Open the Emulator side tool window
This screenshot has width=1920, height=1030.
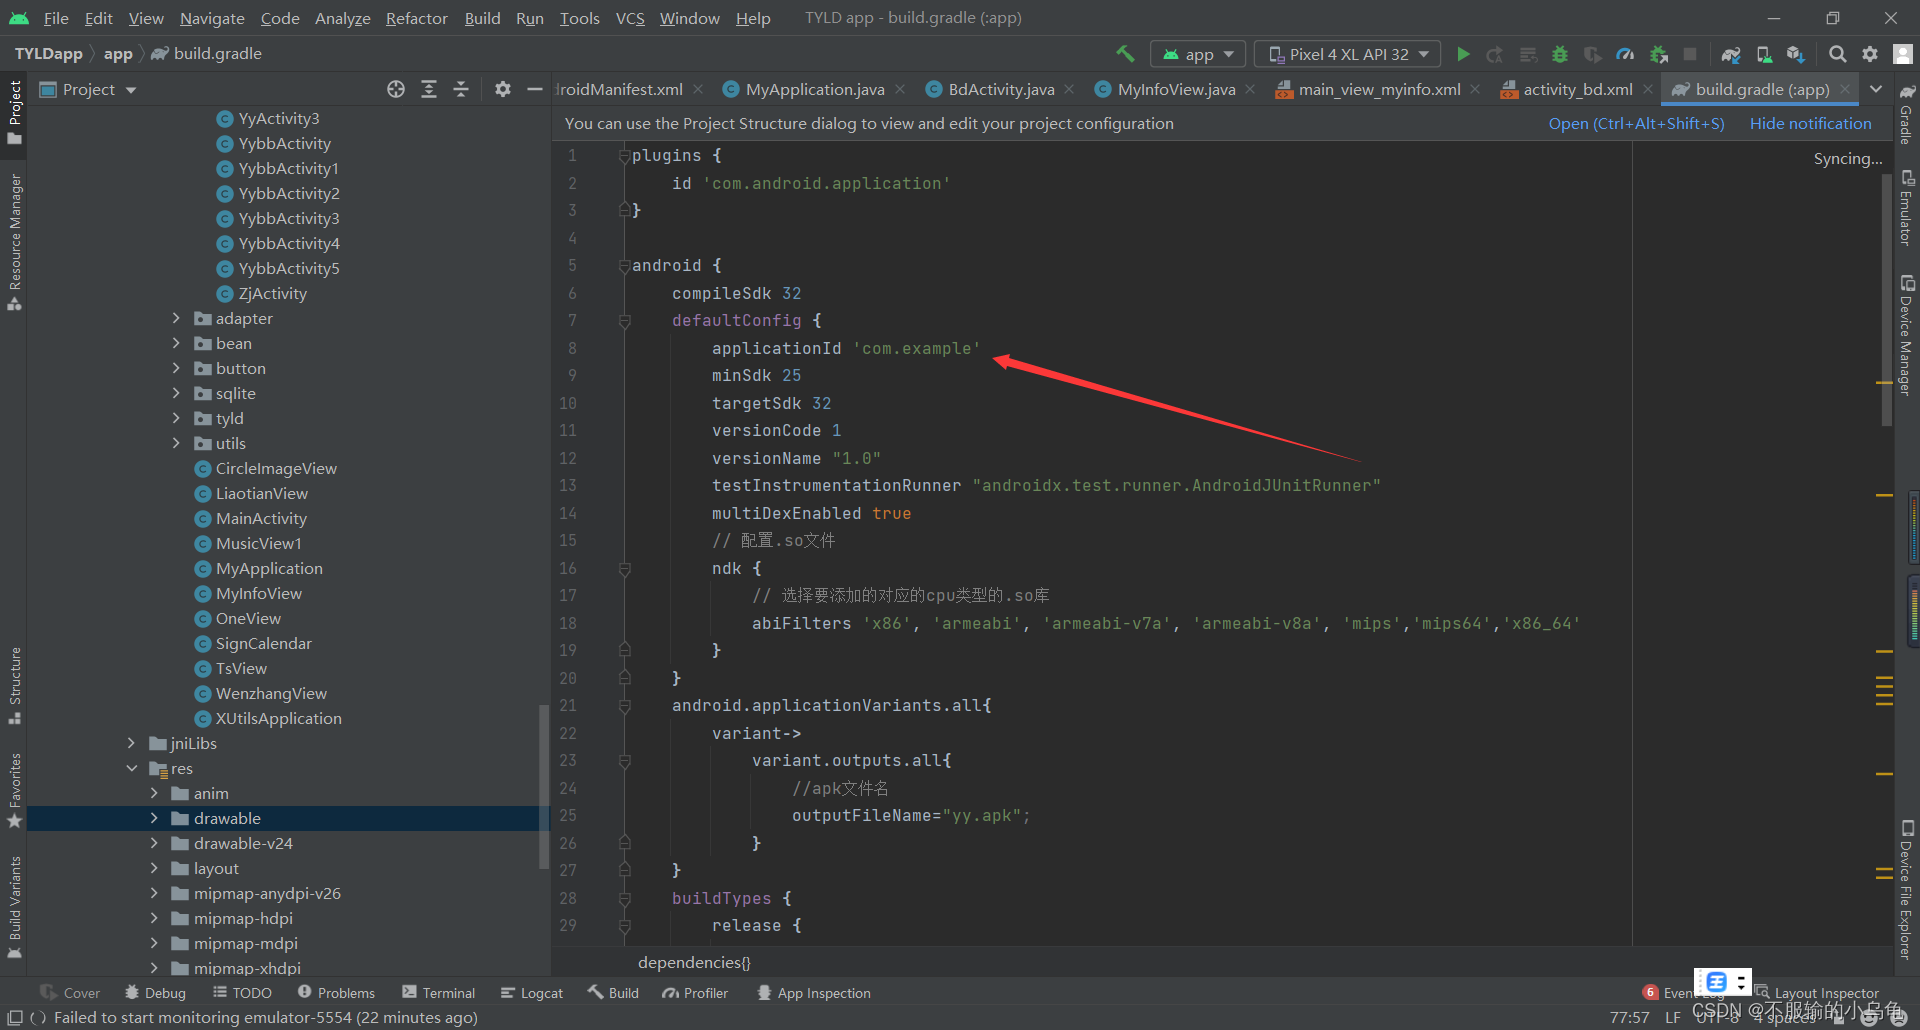[x=1907, y=207]
